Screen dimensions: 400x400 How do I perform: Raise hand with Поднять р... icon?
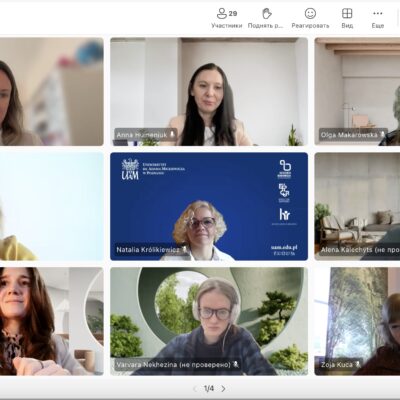pos(266,18)
